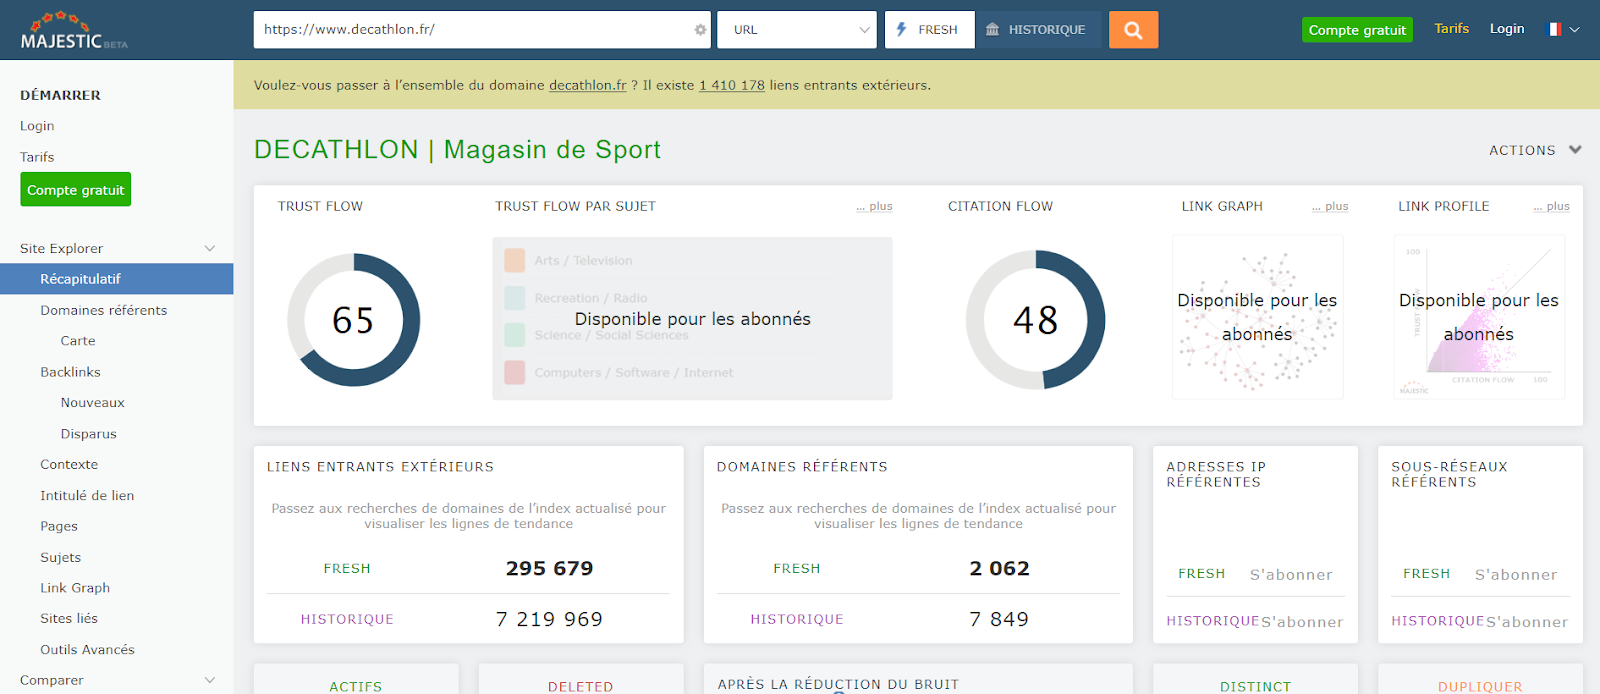Click Tarifs in the sidebar
The height and width of the screenshot is (694, 1600).
tap(37, 157)
